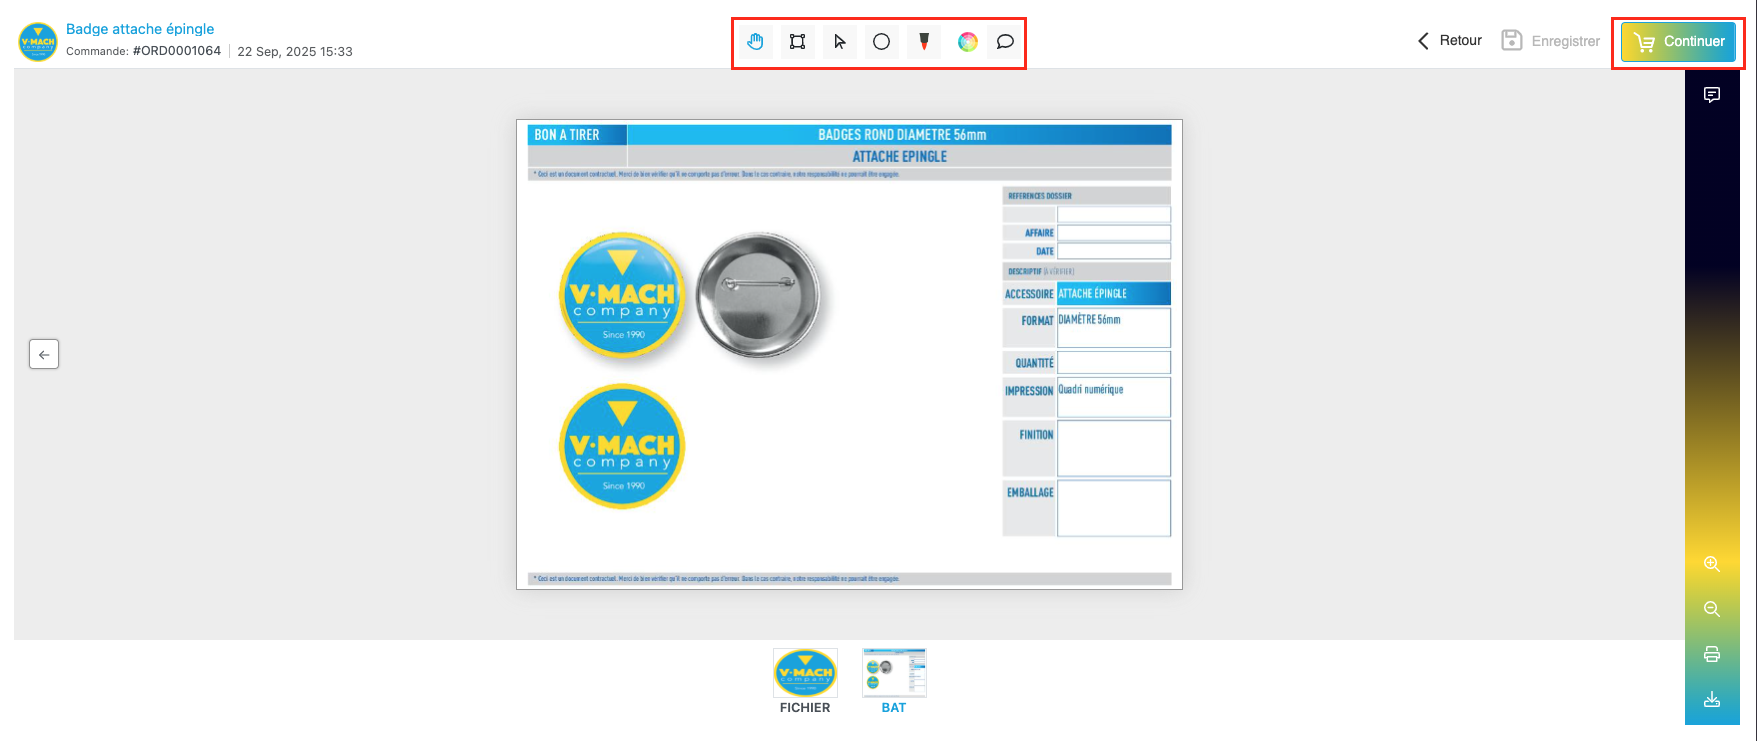Switch to the FICHIER thumbnail
This screenshot has height=741, width=1757.
(x=805, y=673)
